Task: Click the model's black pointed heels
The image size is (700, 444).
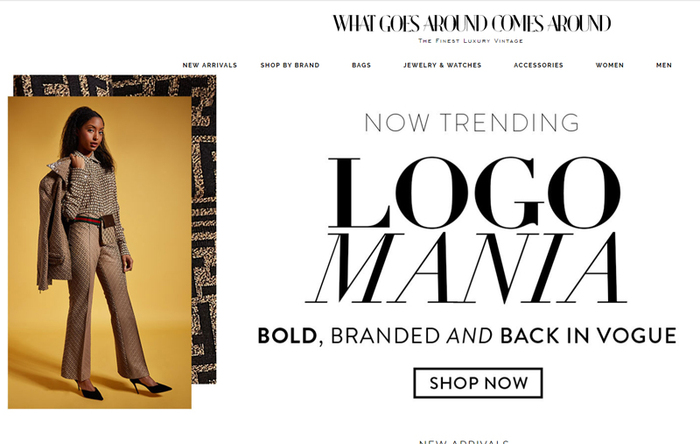Action: [123, 388]
